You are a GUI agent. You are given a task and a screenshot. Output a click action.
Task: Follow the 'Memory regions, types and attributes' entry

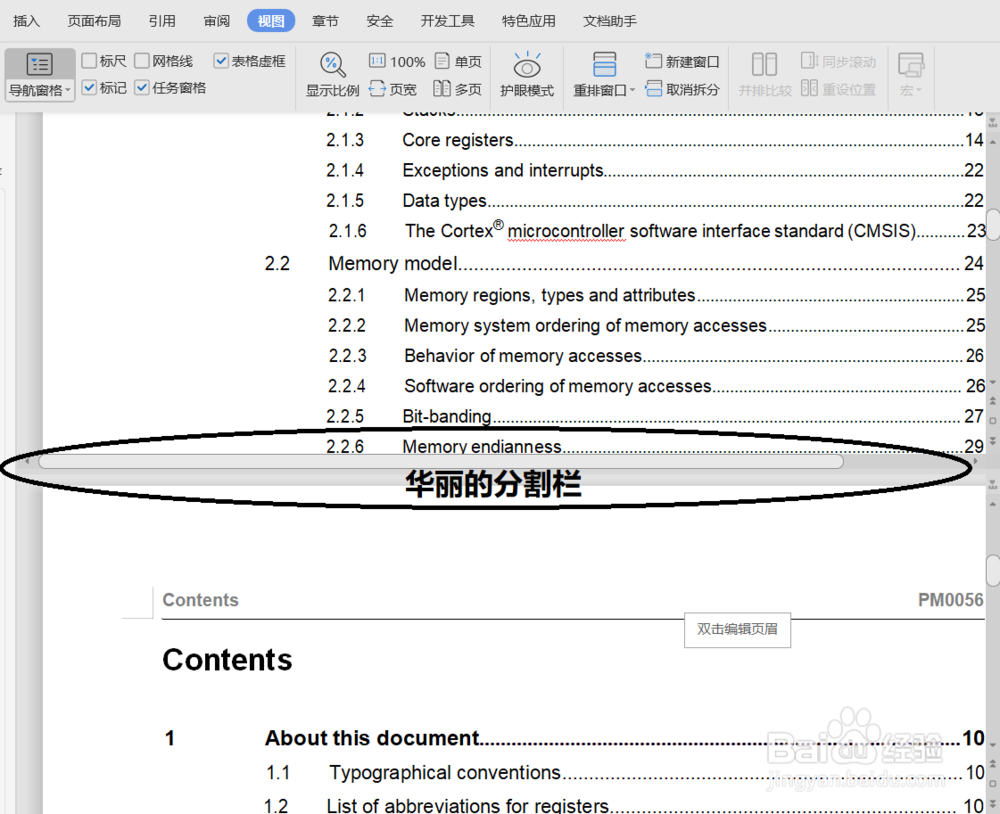pos(656,295)
